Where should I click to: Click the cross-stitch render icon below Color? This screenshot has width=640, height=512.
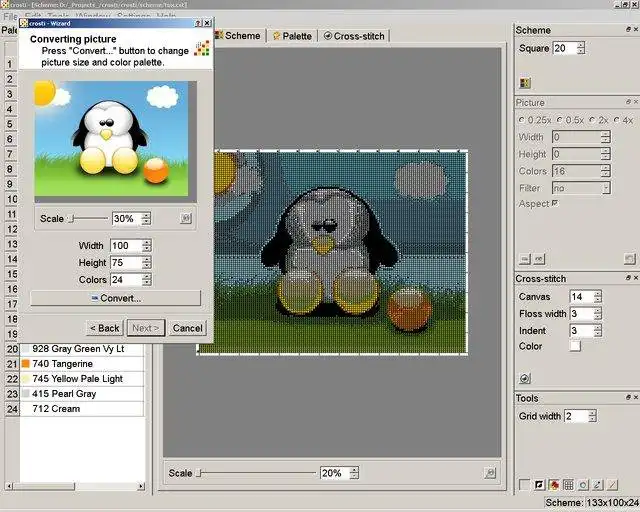pyautogui.click(x=525, y=378)
